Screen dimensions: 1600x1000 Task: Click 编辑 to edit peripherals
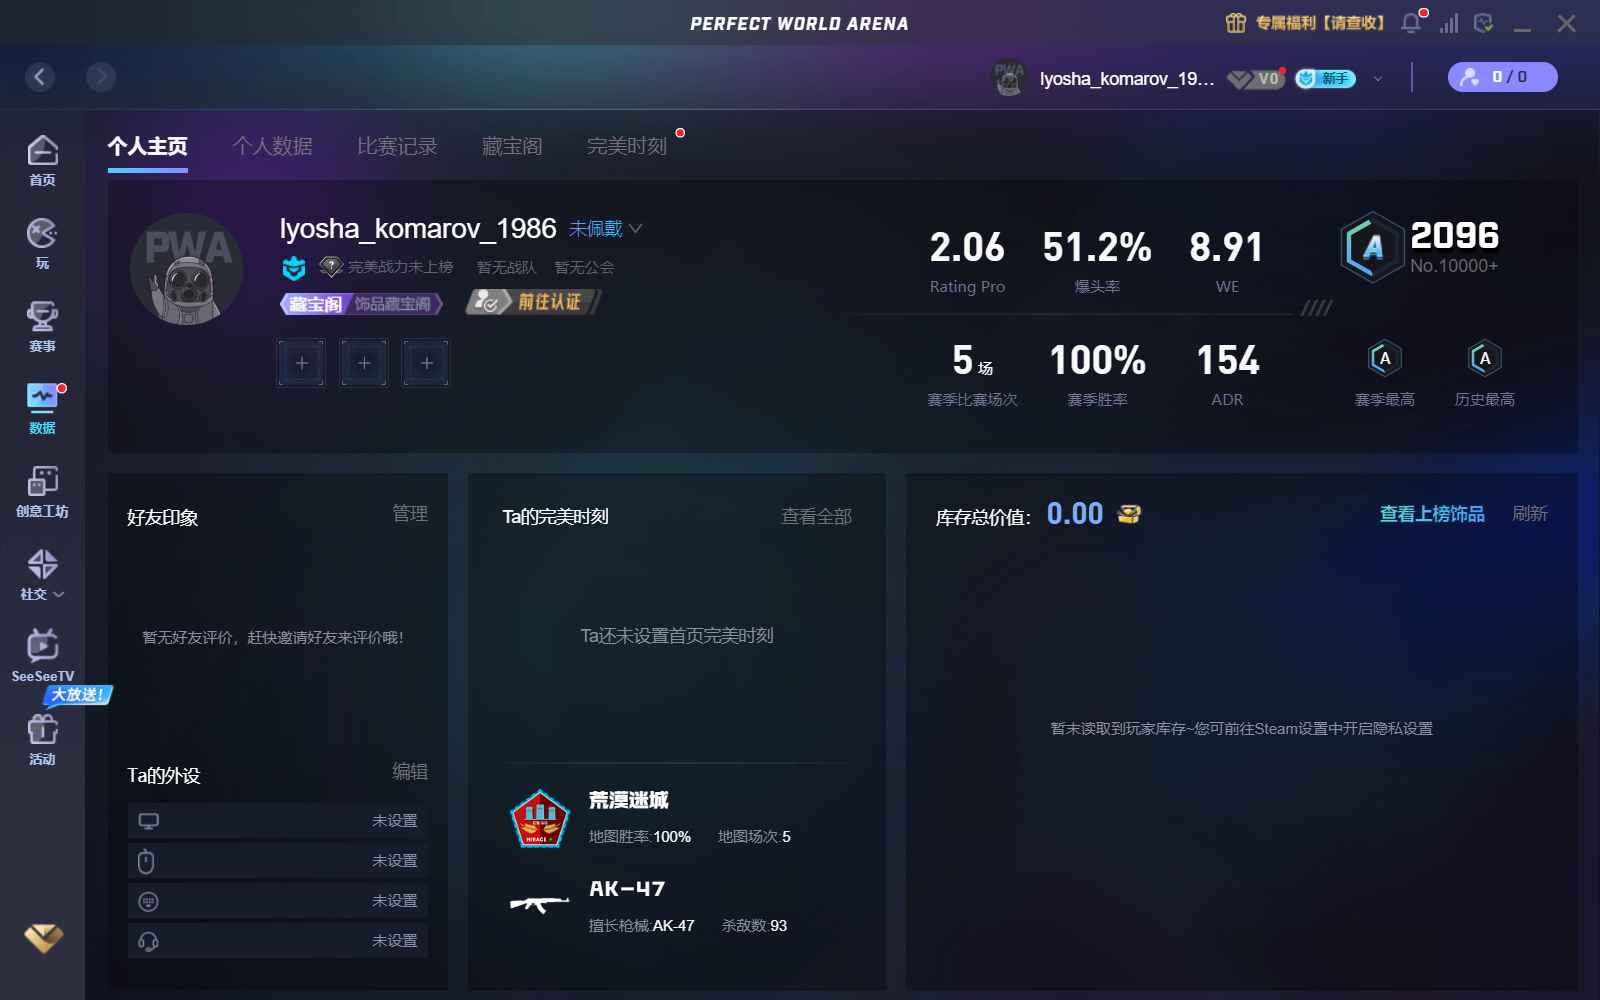410,771
